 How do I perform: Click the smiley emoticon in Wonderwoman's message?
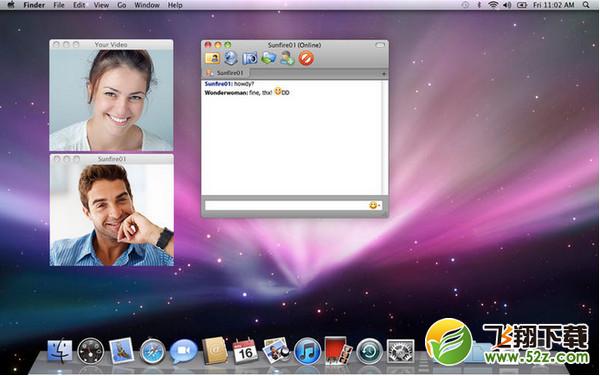tap(278, 91)
